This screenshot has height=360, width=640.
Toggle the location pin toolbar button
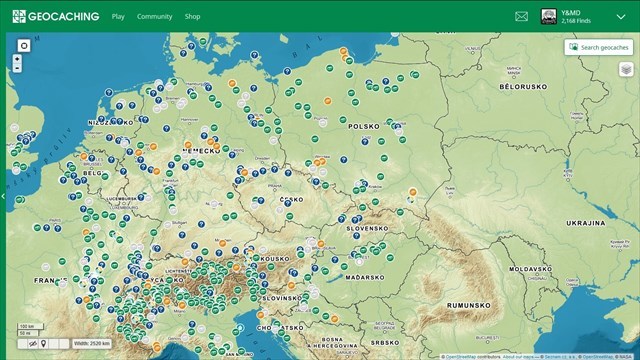point(43,344)
